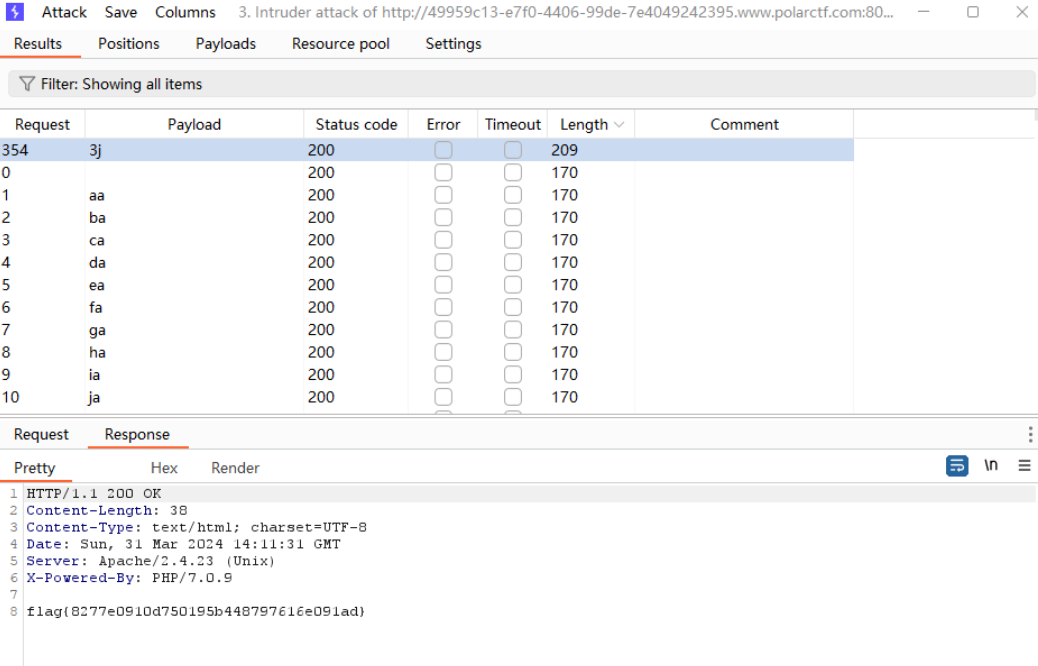Select the Pretty view tab

click(34, 467)
